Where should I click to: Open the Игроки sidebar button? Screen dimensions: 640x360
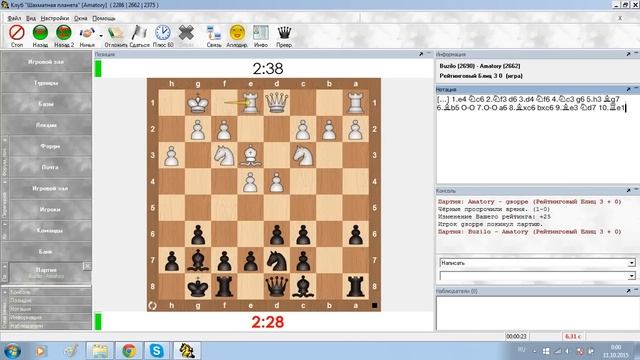point(50,209)
